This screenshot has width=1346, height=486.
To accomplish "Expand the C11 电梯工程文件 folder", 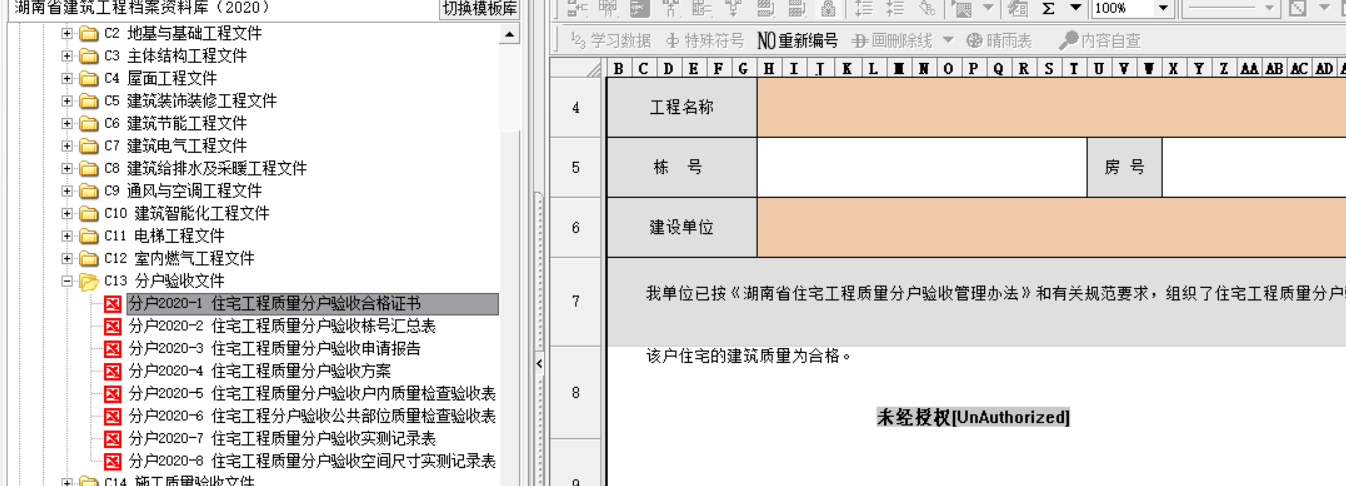I will (68, 236).
